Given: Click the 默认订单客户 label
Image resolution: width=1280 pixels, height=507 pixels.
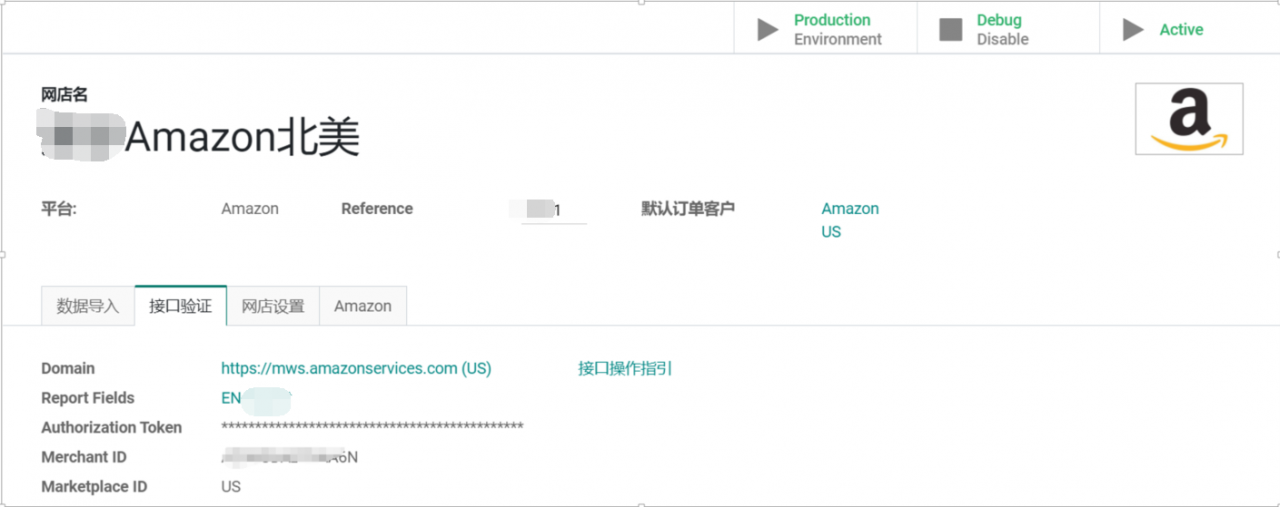Looking at the screenshot, I should [x=688, y=209].
